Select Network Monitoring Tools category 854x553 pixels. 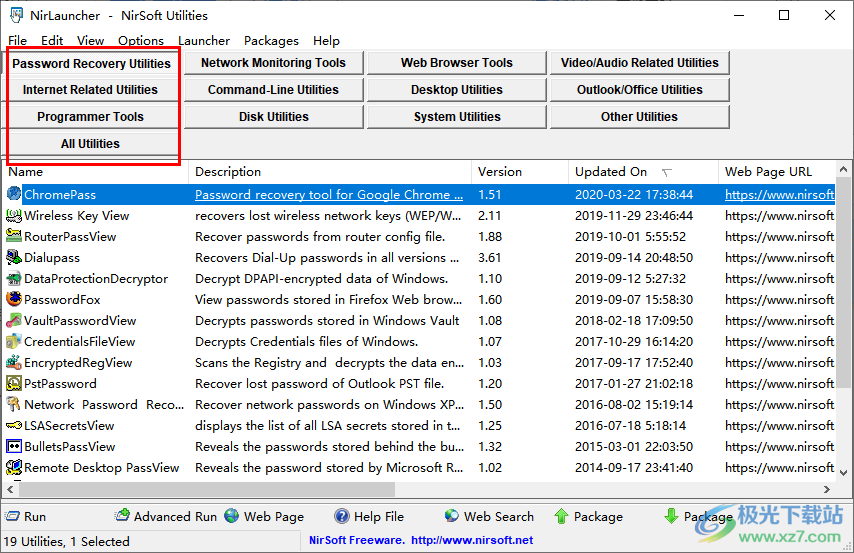click(273, 63)
